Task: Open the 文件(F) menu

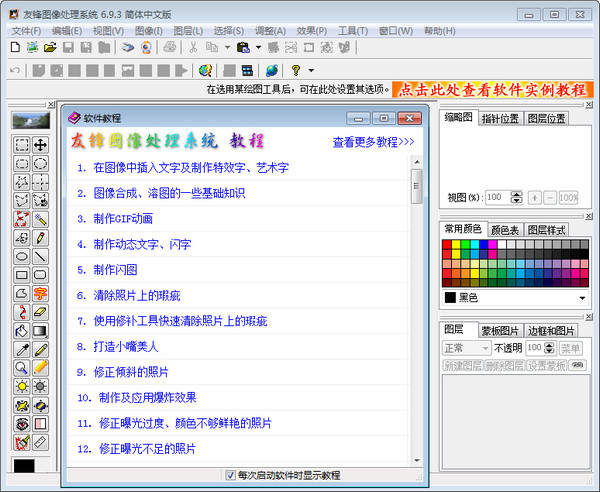Action: 27,31
